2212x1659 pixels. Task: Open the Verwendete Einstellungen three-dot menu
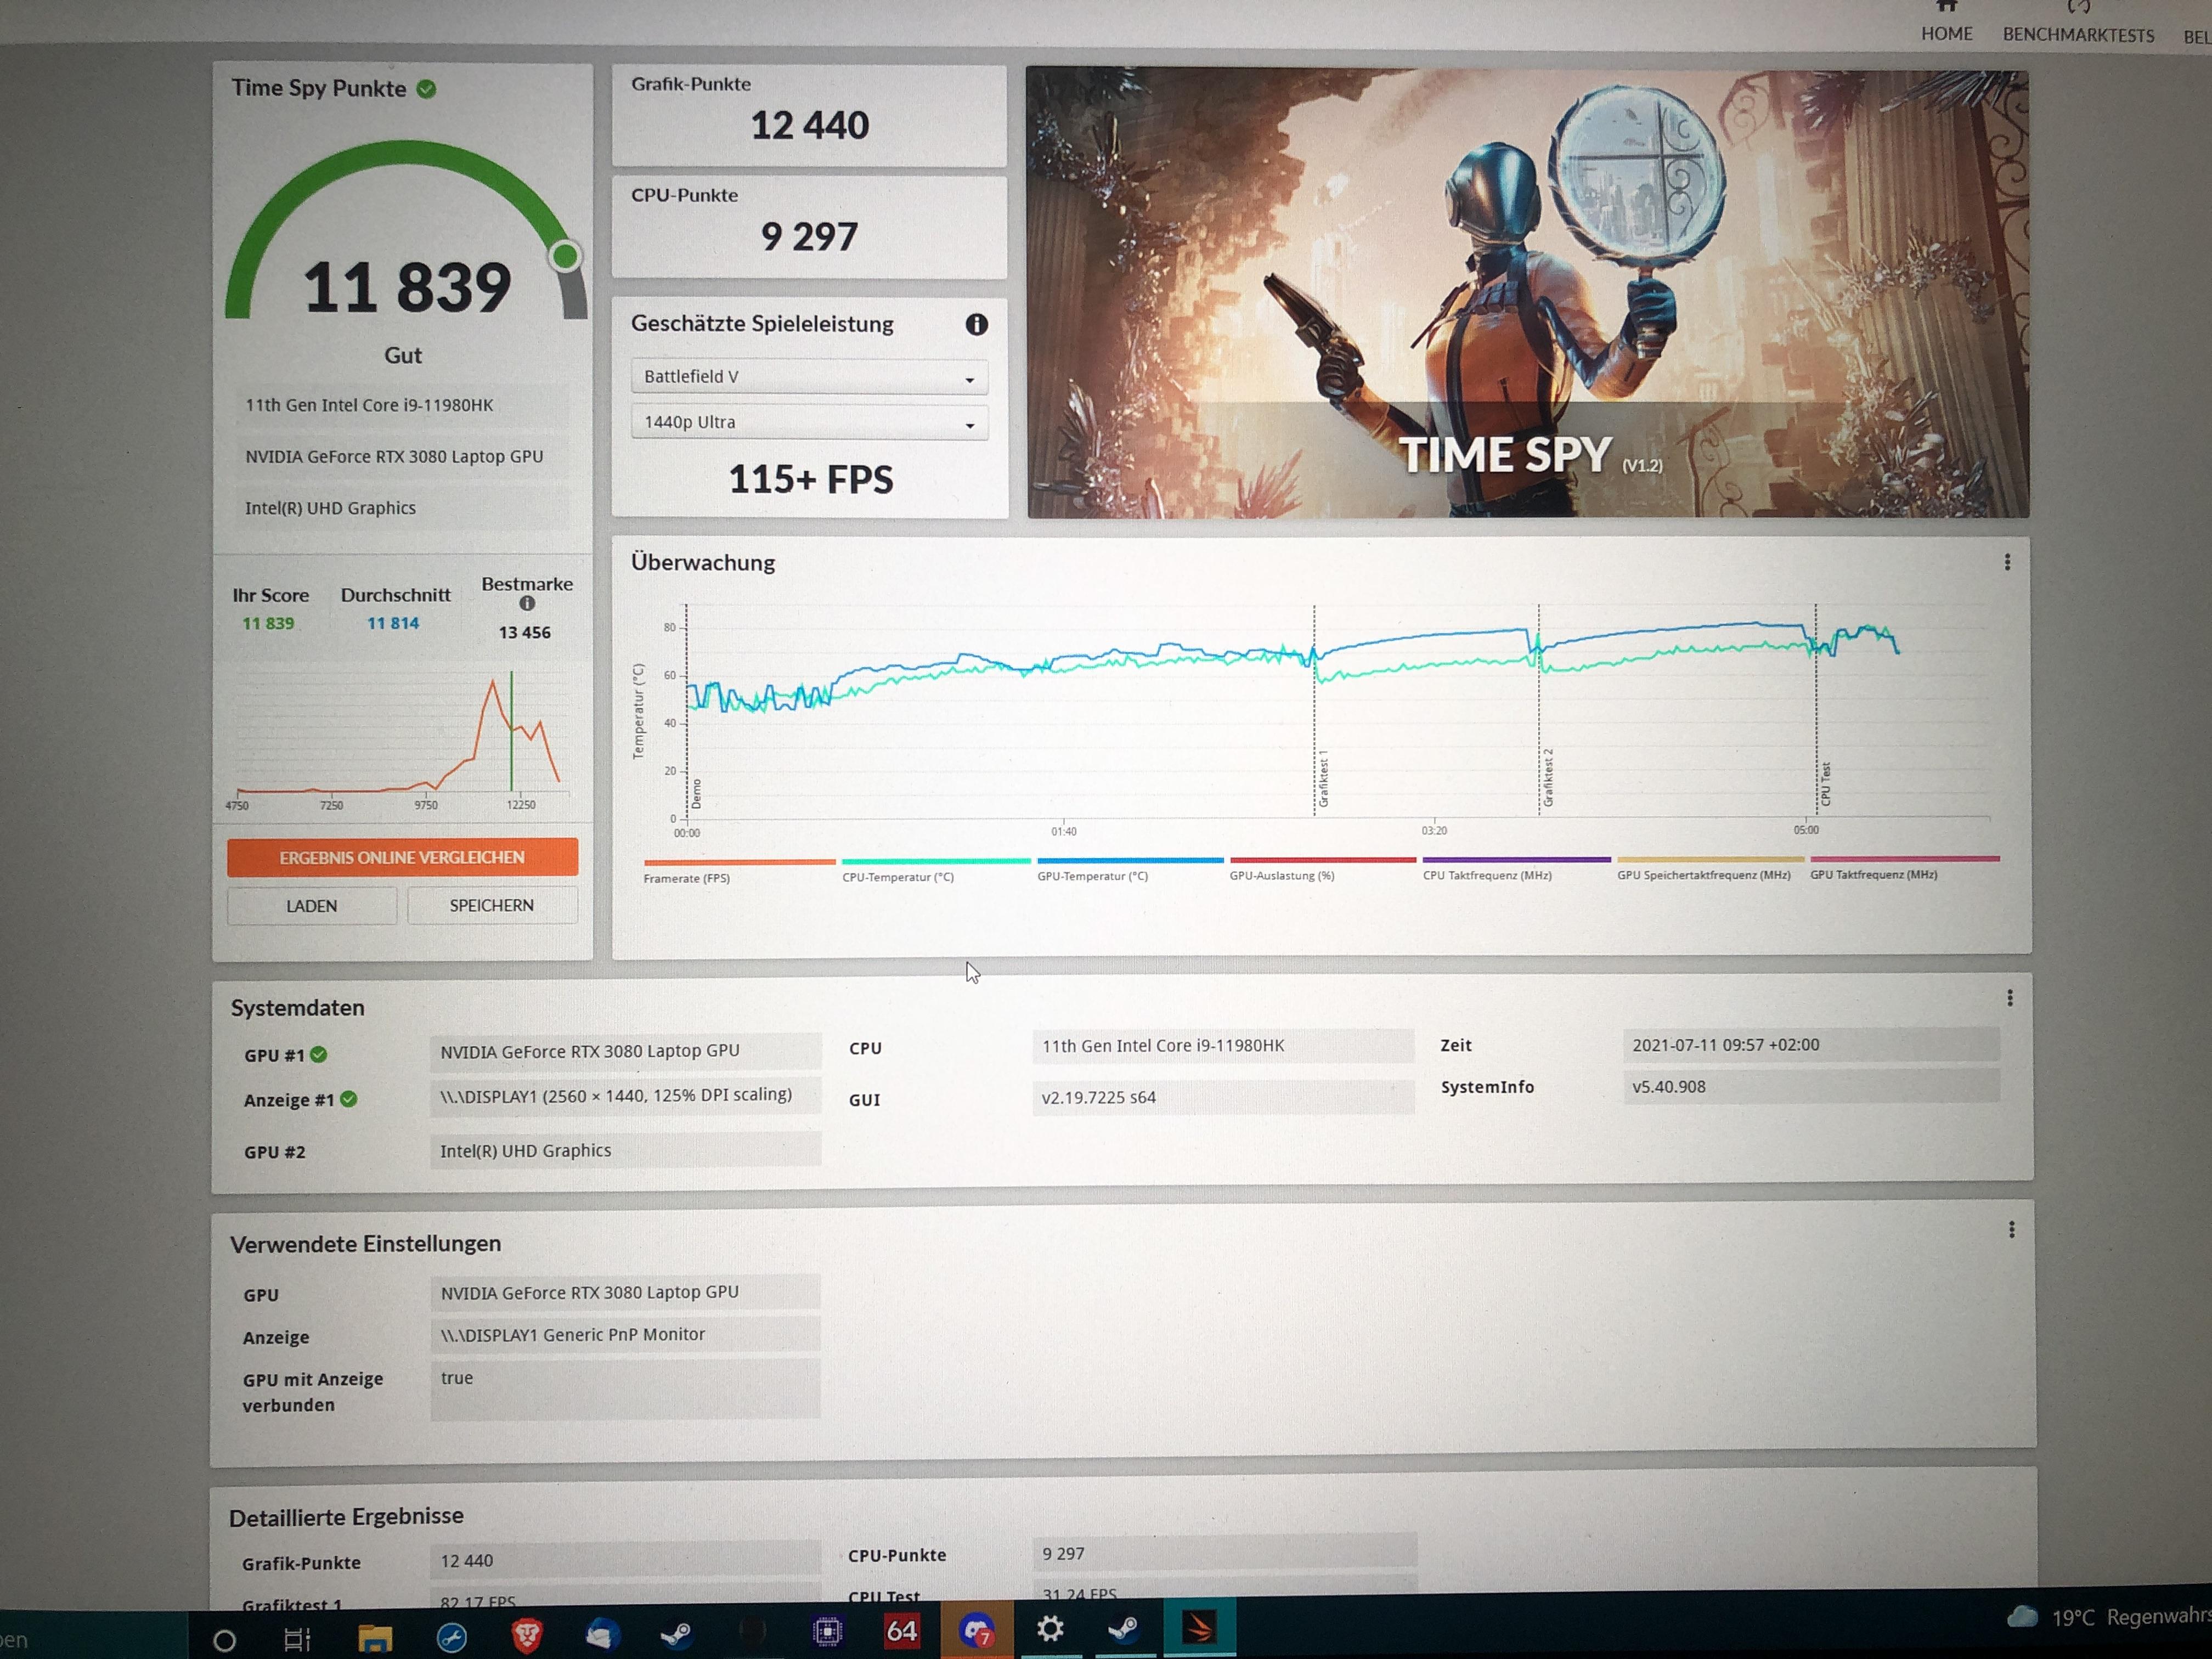(x=2011, y=1230)
